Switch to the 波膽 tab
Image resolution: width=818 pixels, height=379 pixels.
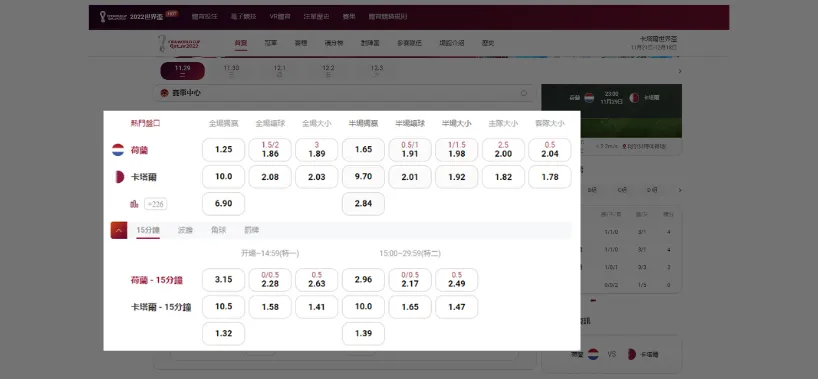tap(185, 230)
